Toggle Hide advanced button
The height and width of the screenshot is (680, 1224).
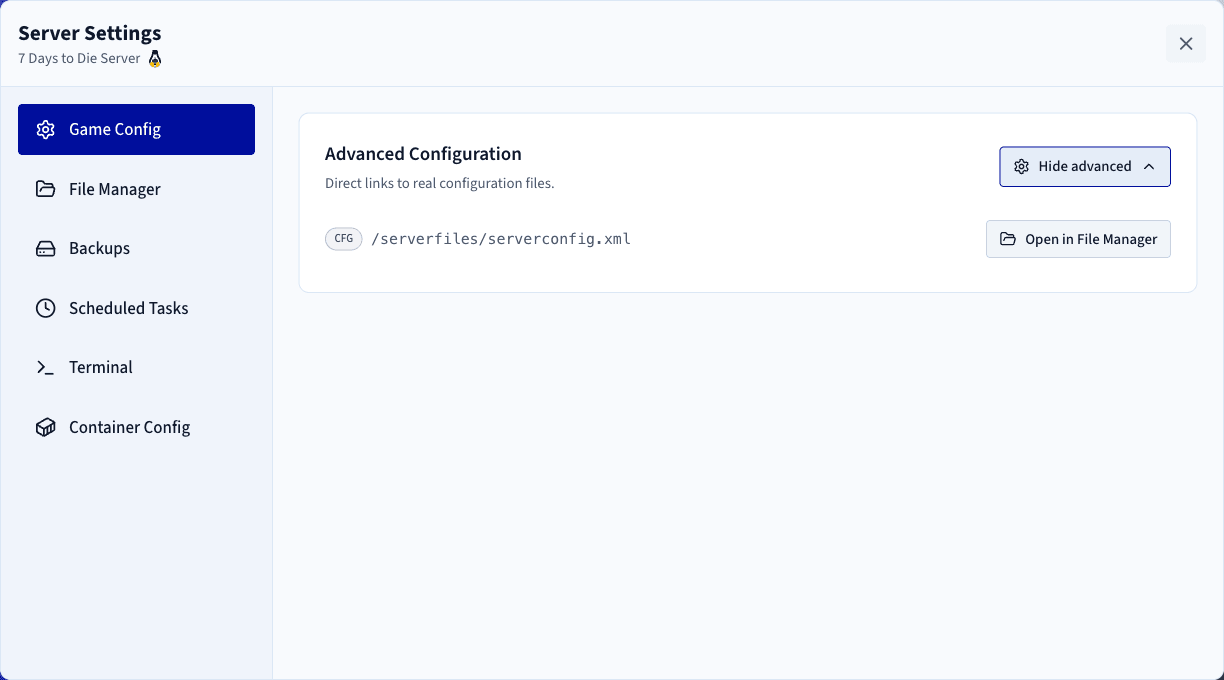click(x=1085, y=167)
